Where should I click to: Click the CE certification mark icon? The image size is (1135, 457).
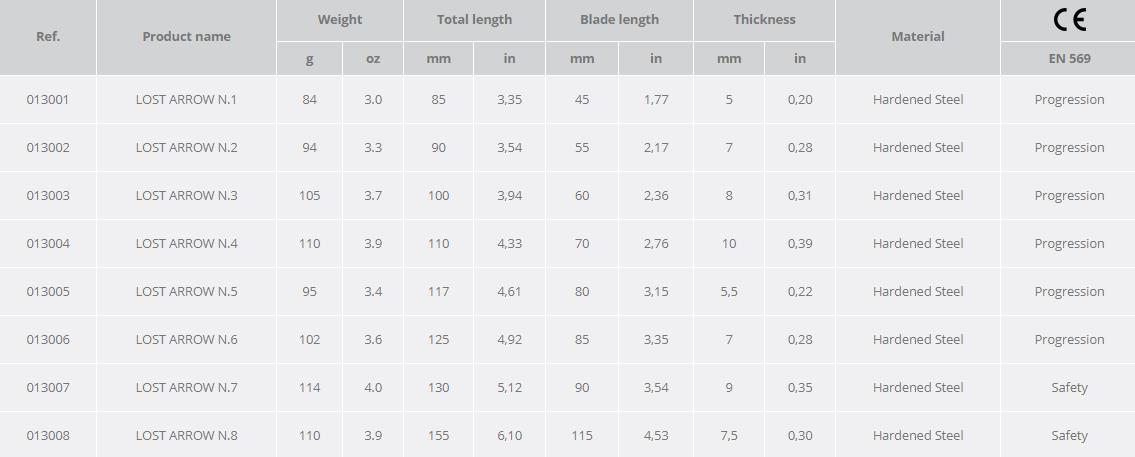click(1069, 20)
